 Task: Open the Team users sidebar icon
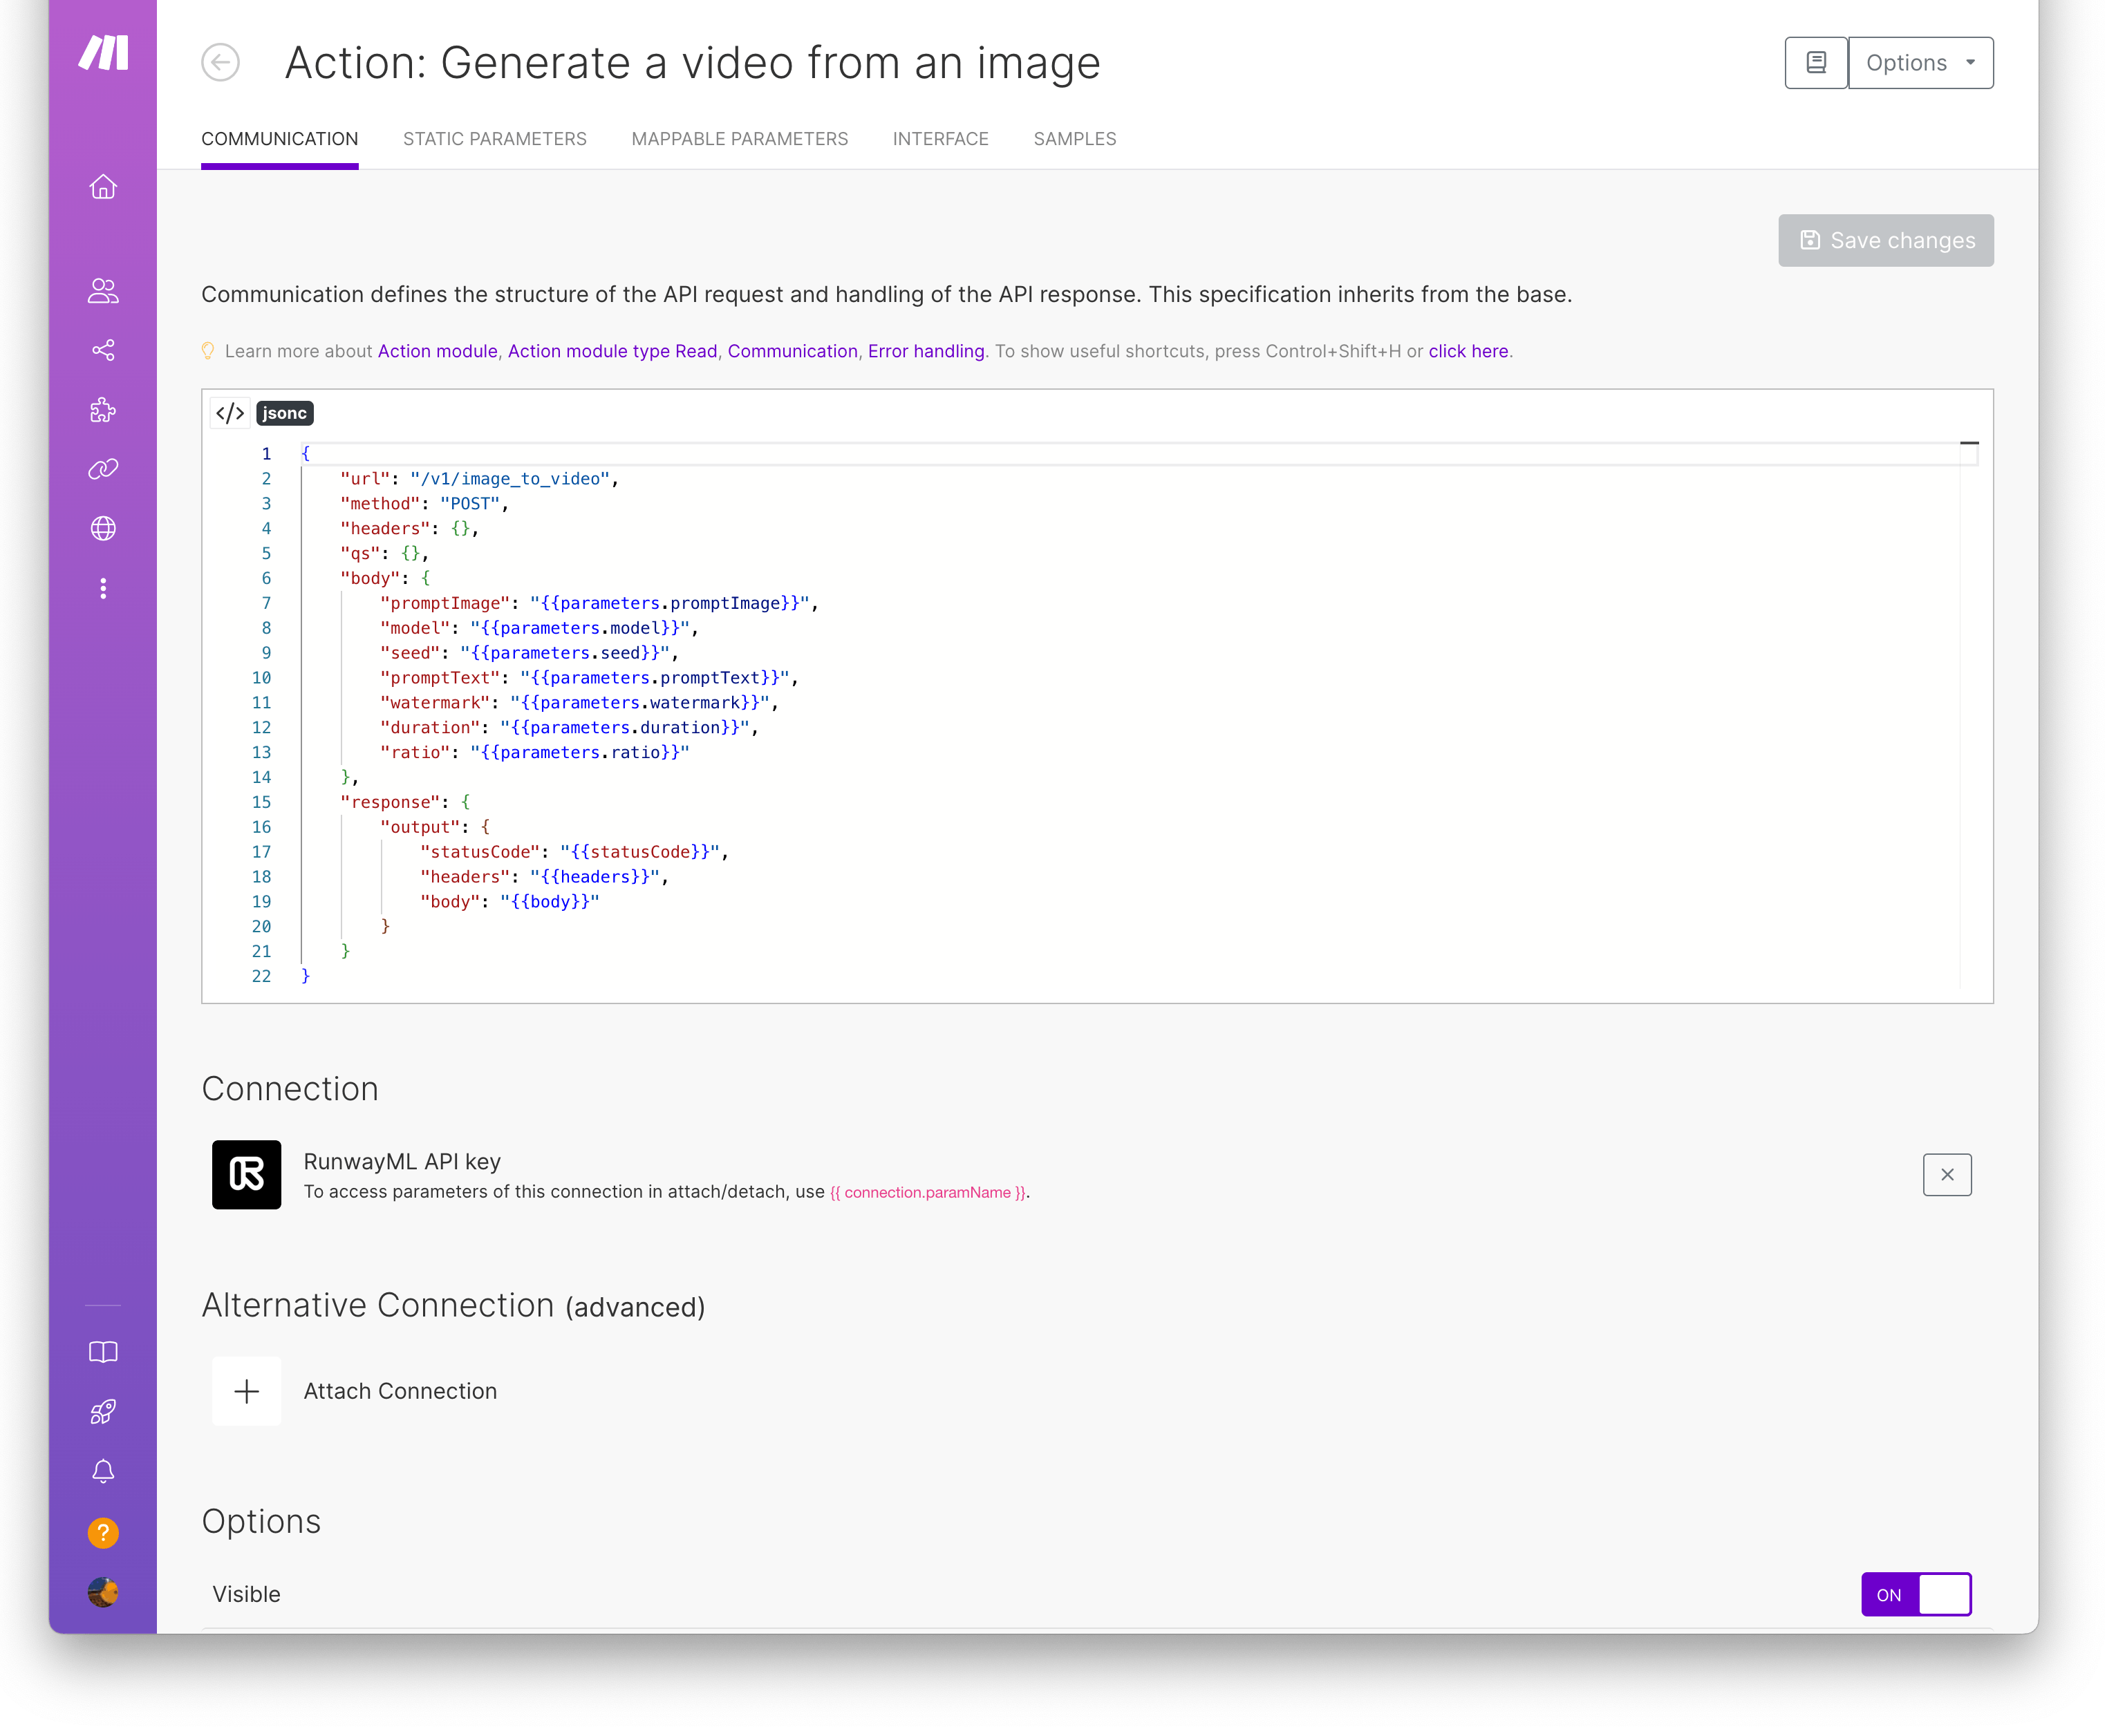point(103,291)
